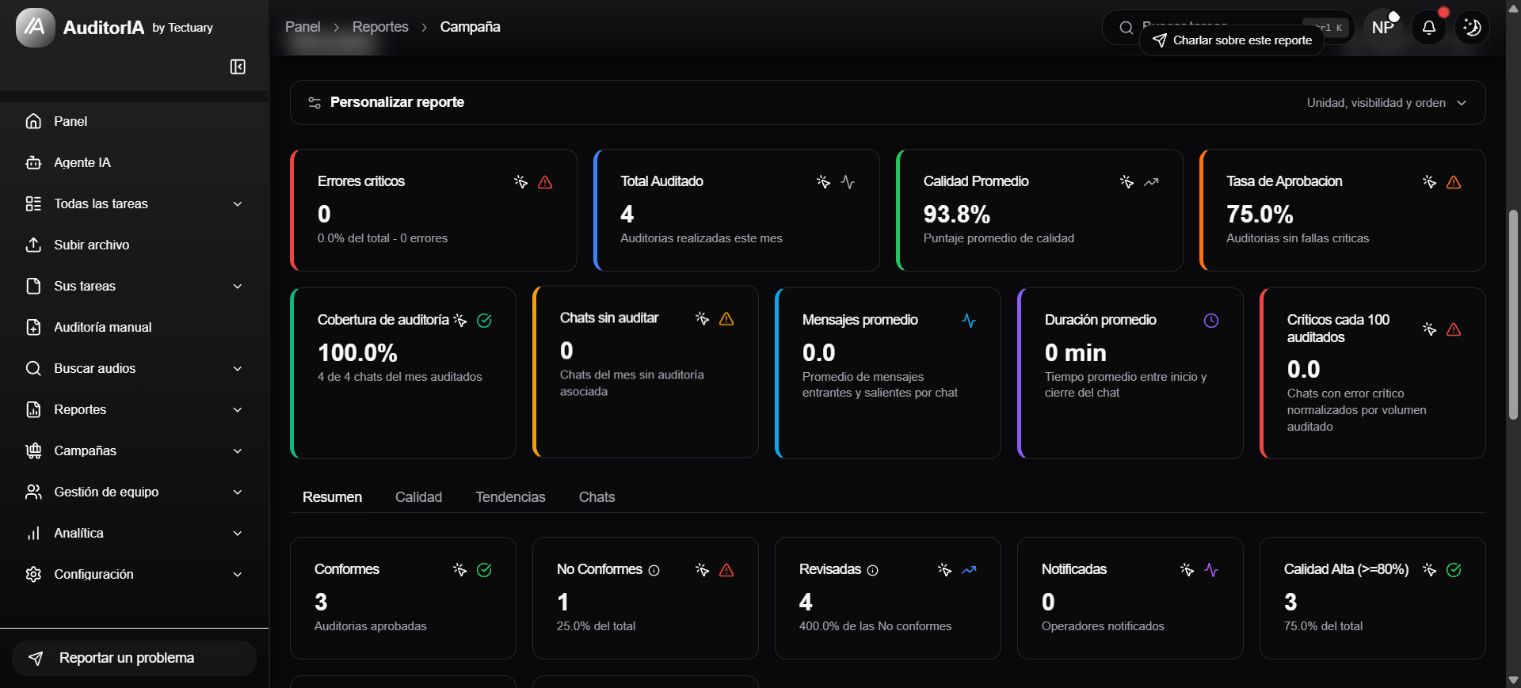Click the info icon beside No Conformes
Viewport: 1521px width, 688px height.
tap(654, 570)
